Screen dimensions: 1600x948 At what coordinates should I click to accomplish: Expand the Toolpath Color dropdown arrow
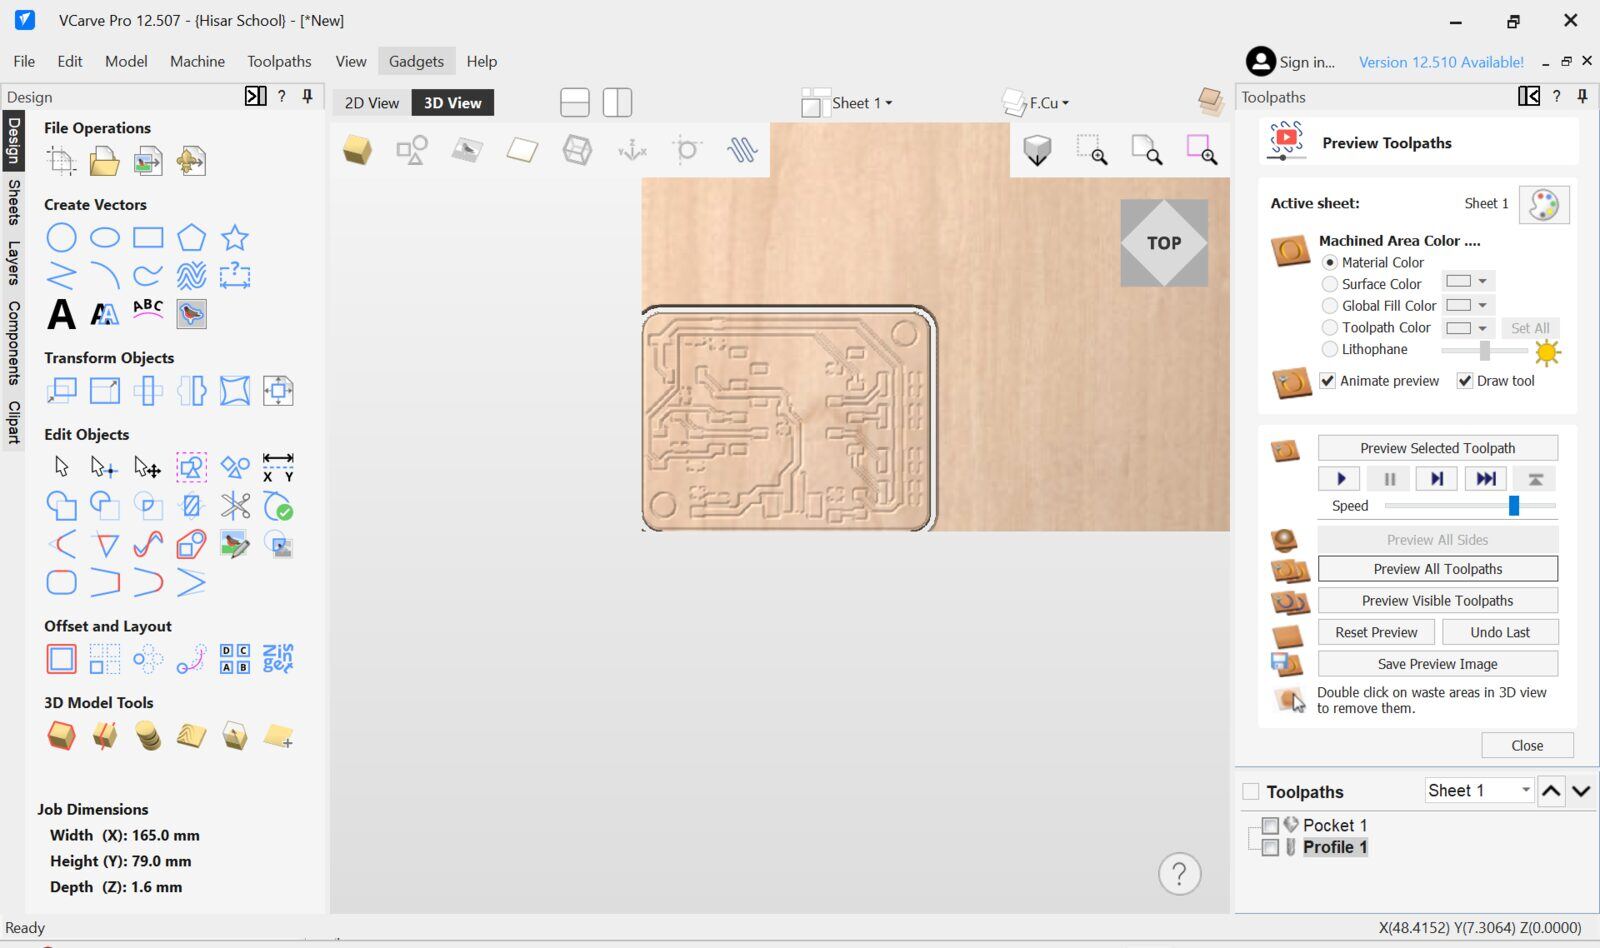tap(1483, 328)
